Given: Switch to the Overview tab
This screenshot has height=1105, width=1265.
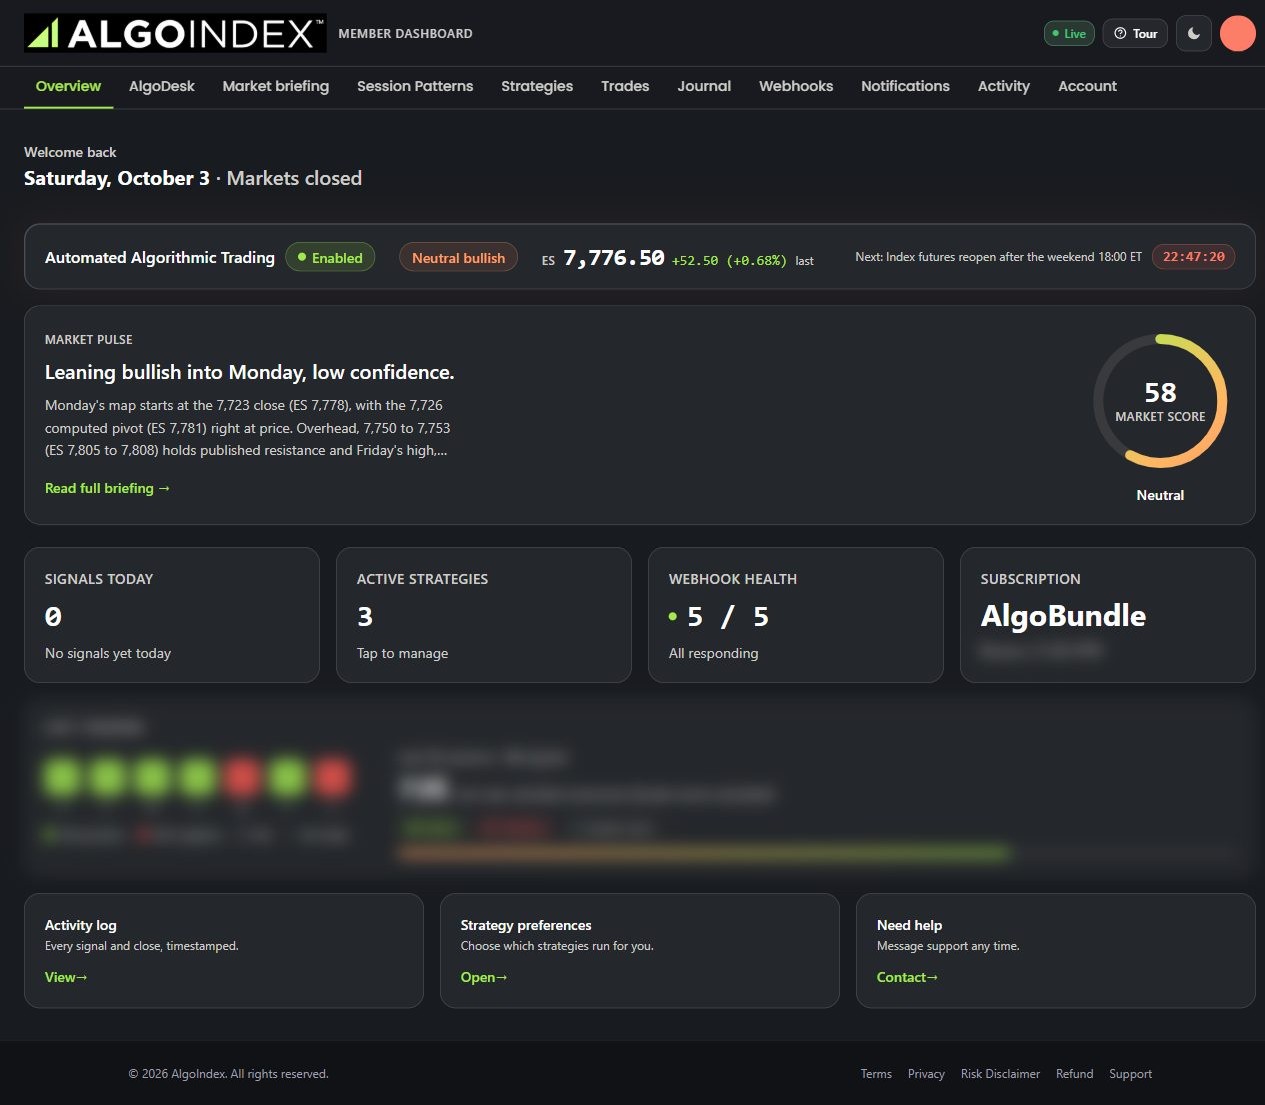Looking at the screenshot, I should (68, 86).
